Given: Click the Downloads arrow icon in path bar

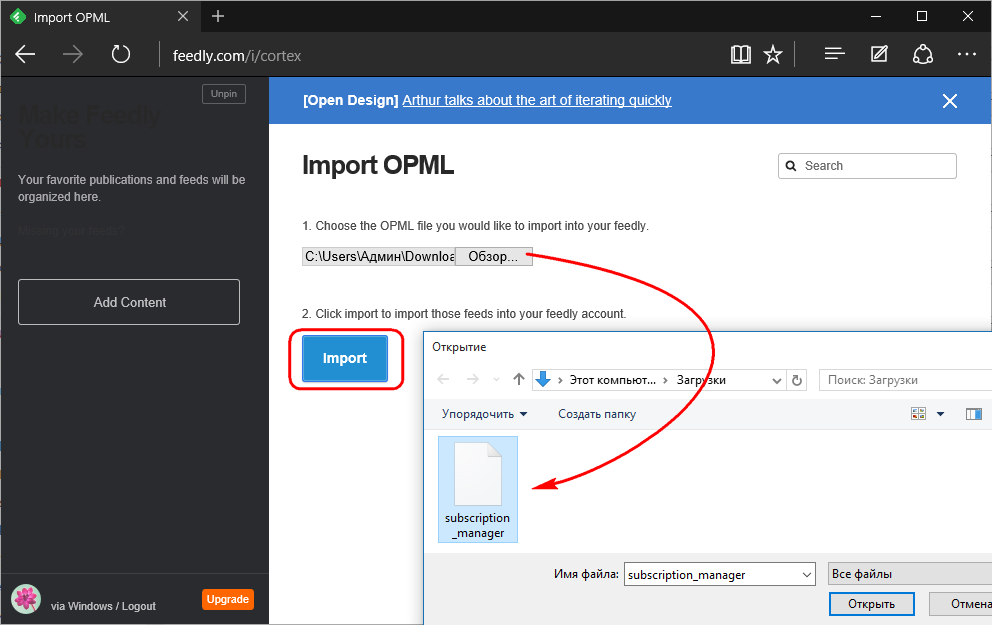Looking at the screenshot, I should pos(543,380).
